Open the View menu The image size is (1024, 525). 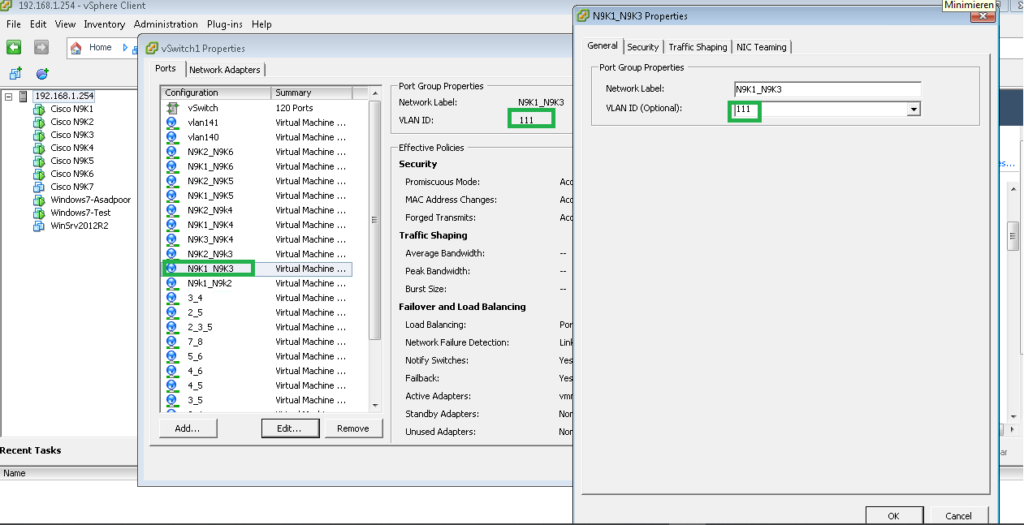coord(65,24)
